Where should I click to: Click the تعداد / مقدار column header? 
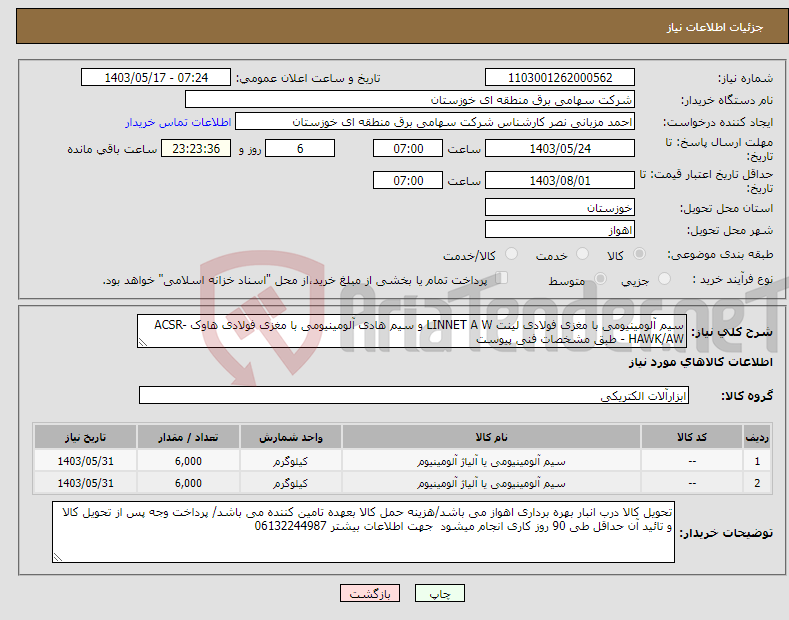[x=188, y=437]
